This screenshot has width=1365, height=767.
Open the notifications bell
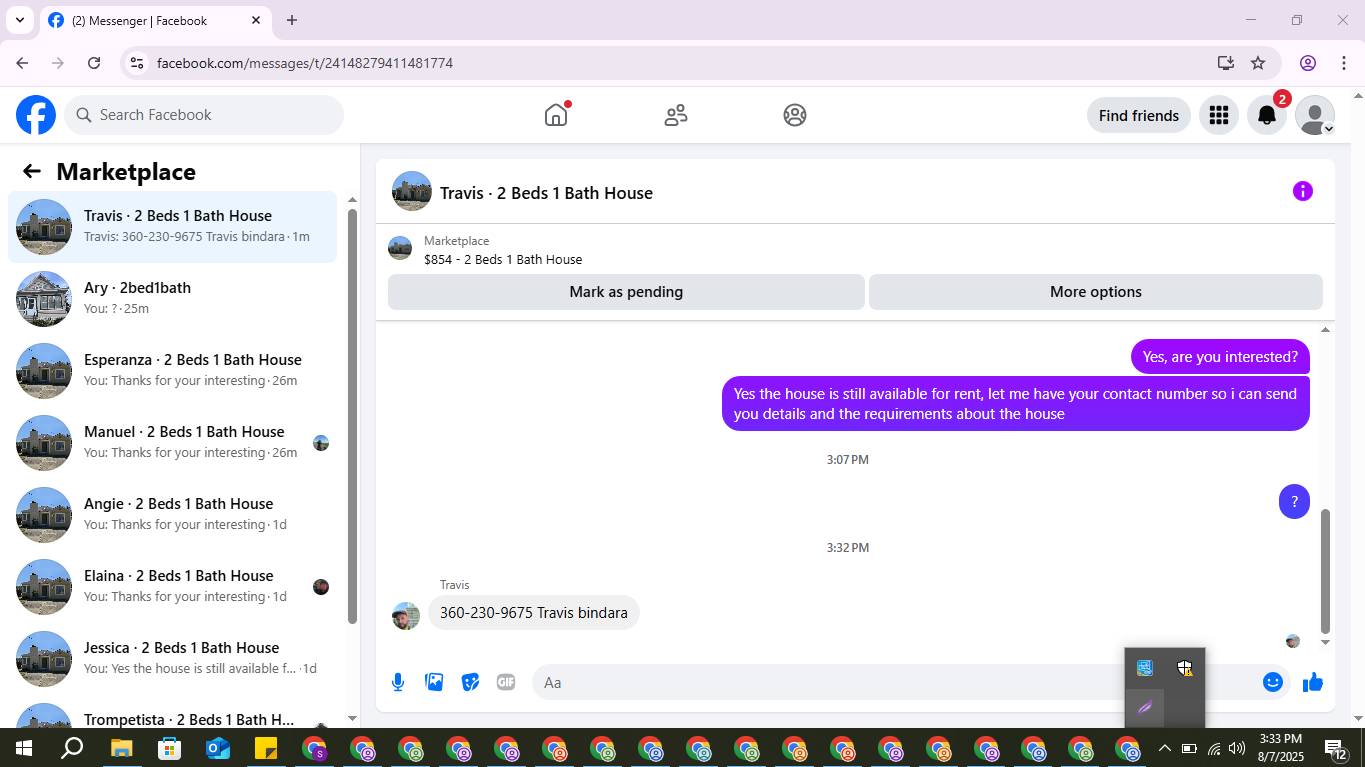[1267, 115]
